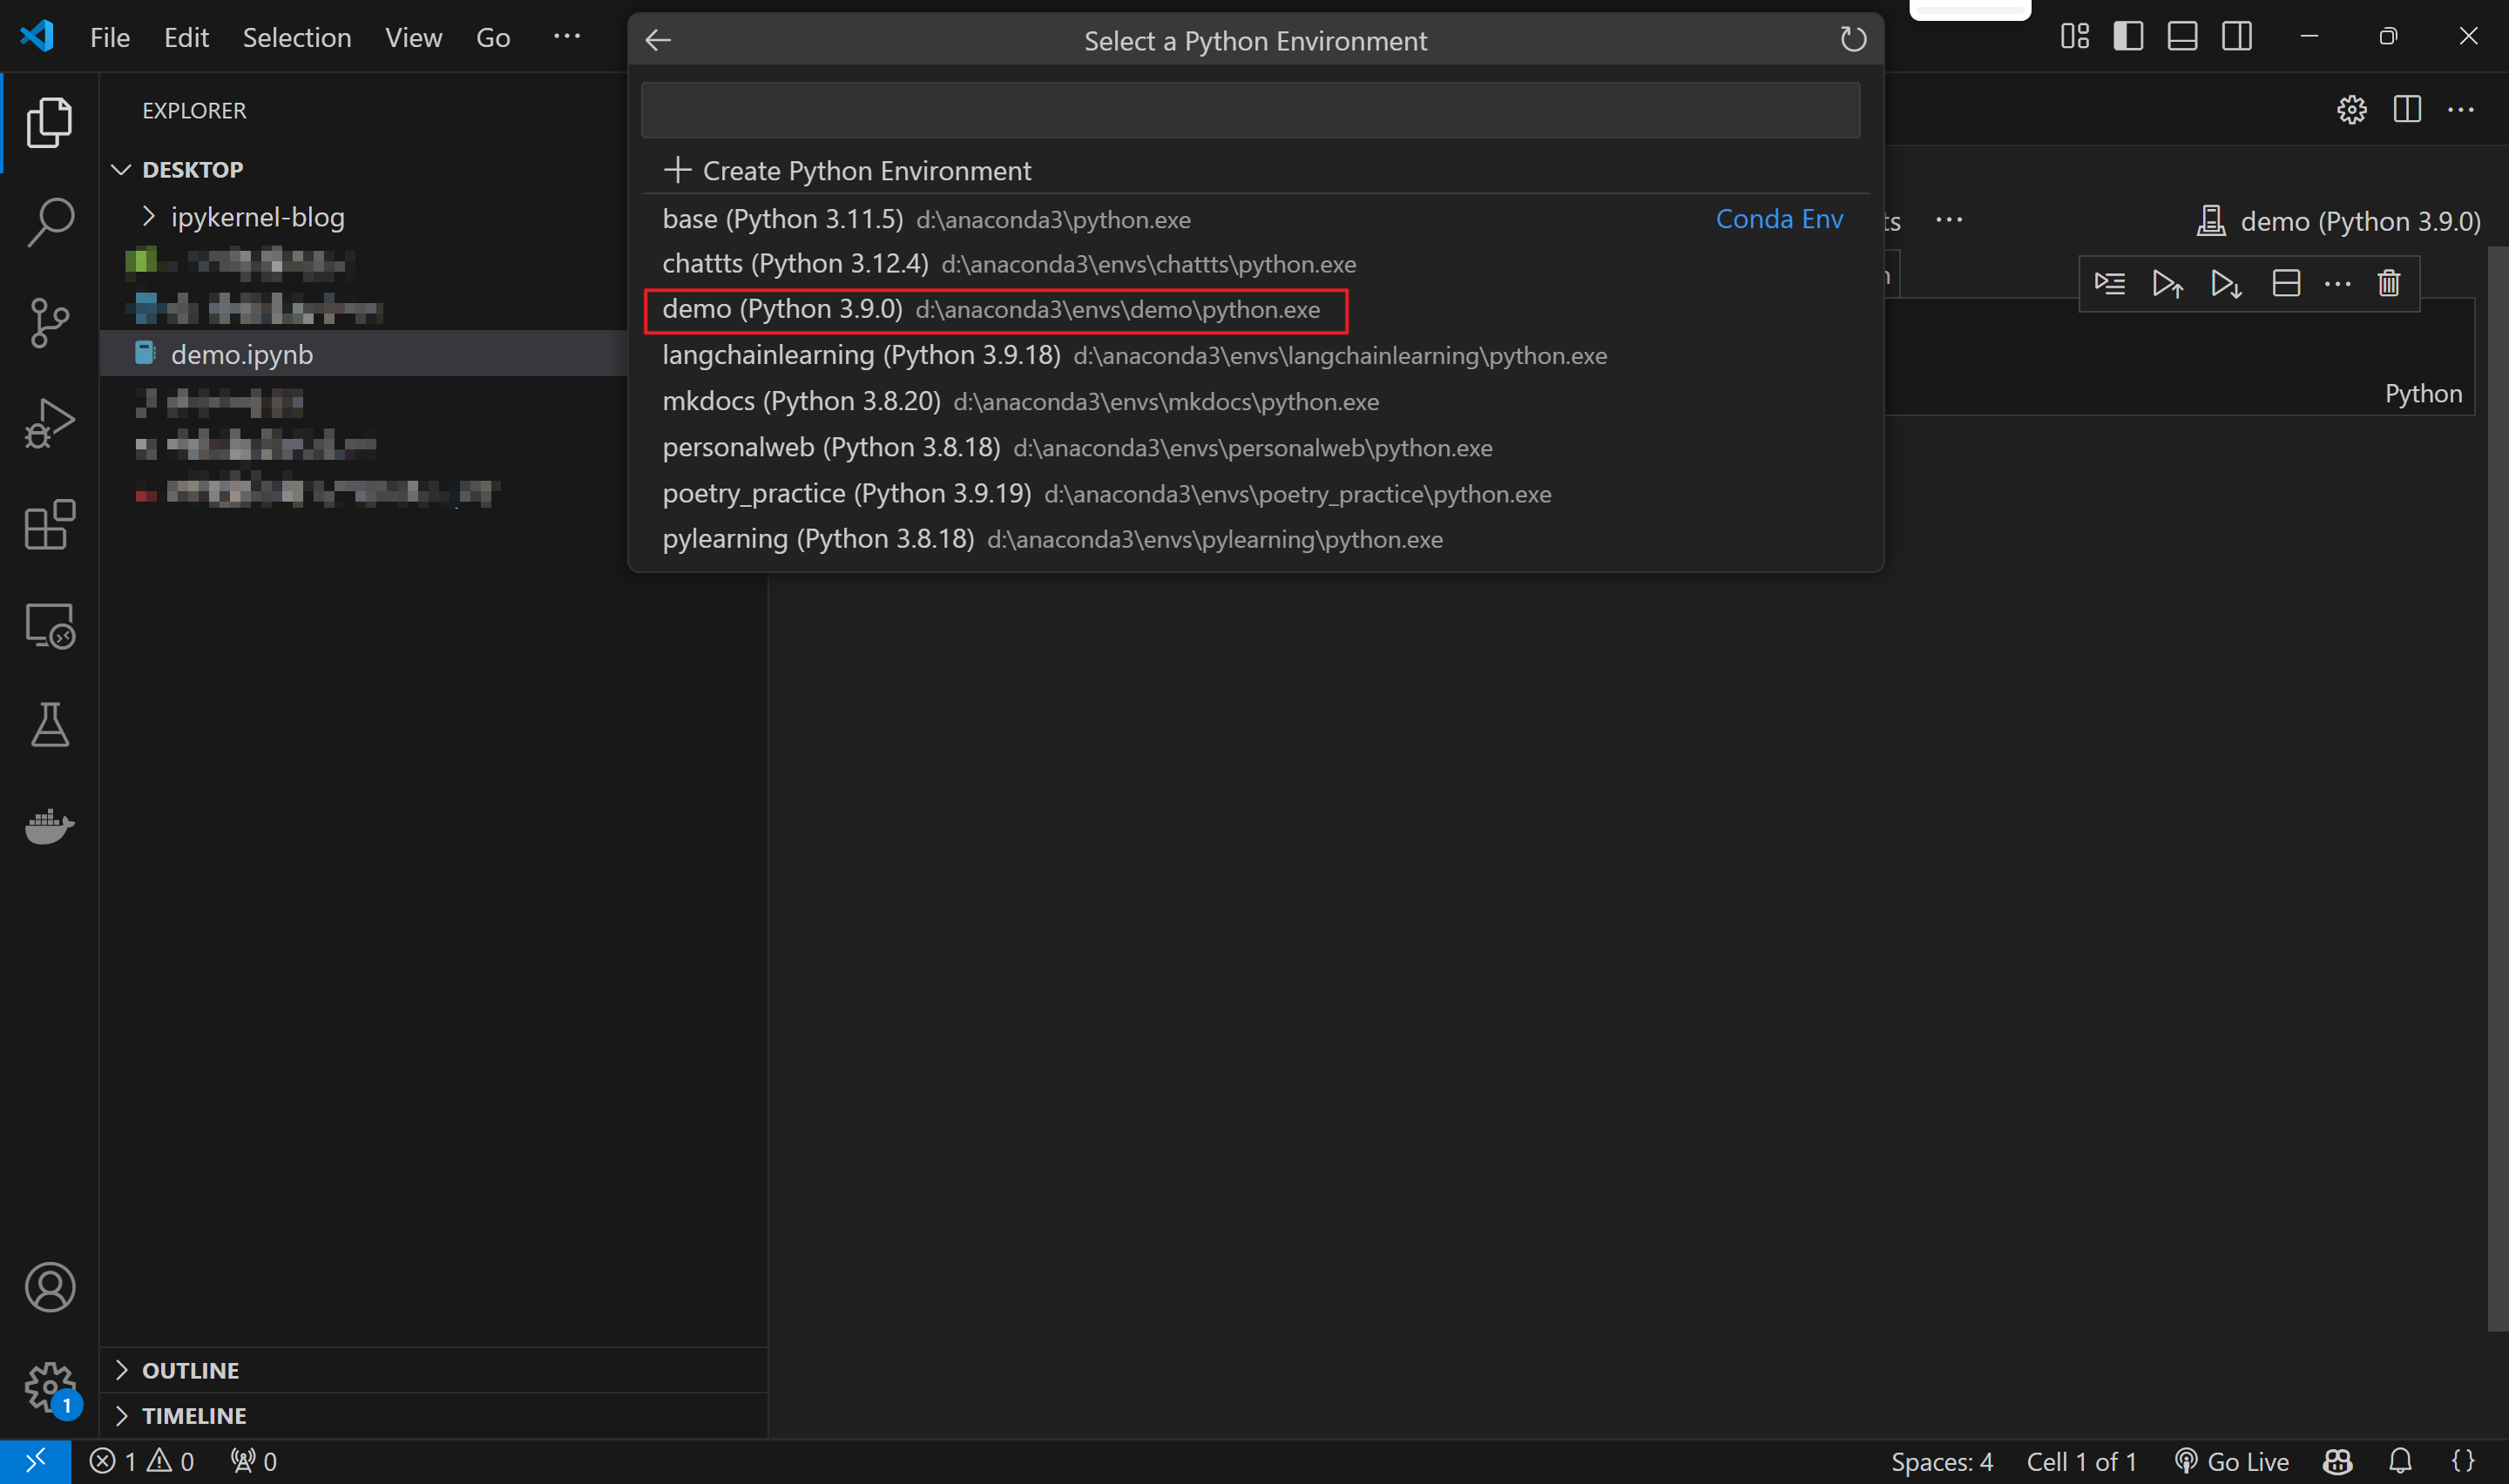Open the menu bar overflow ellipsis
Screen dimensions: 2509x1484
(x=567, y=37)
